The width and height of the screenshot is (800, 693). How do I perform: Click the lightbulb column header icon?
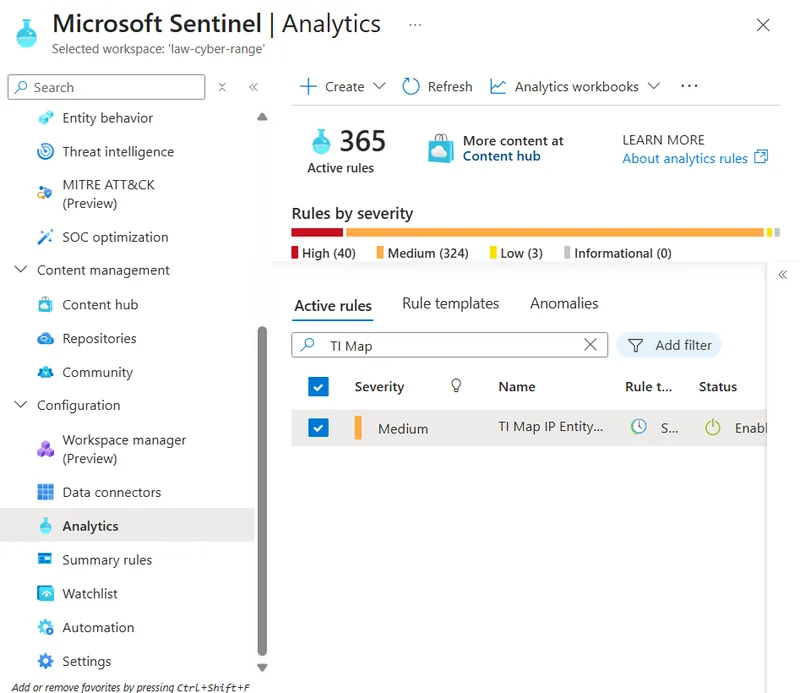tap(456, 386)
